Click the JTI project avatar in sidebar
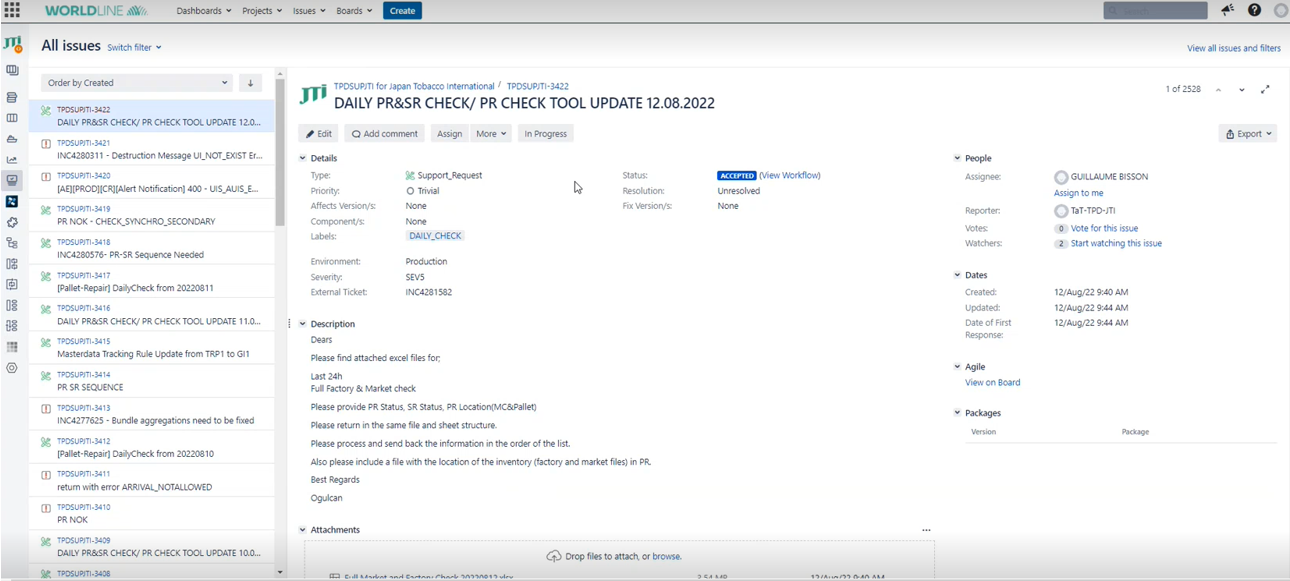This screenshot has height=581, width=1290. pyautogui.click(x=12, y=45)
